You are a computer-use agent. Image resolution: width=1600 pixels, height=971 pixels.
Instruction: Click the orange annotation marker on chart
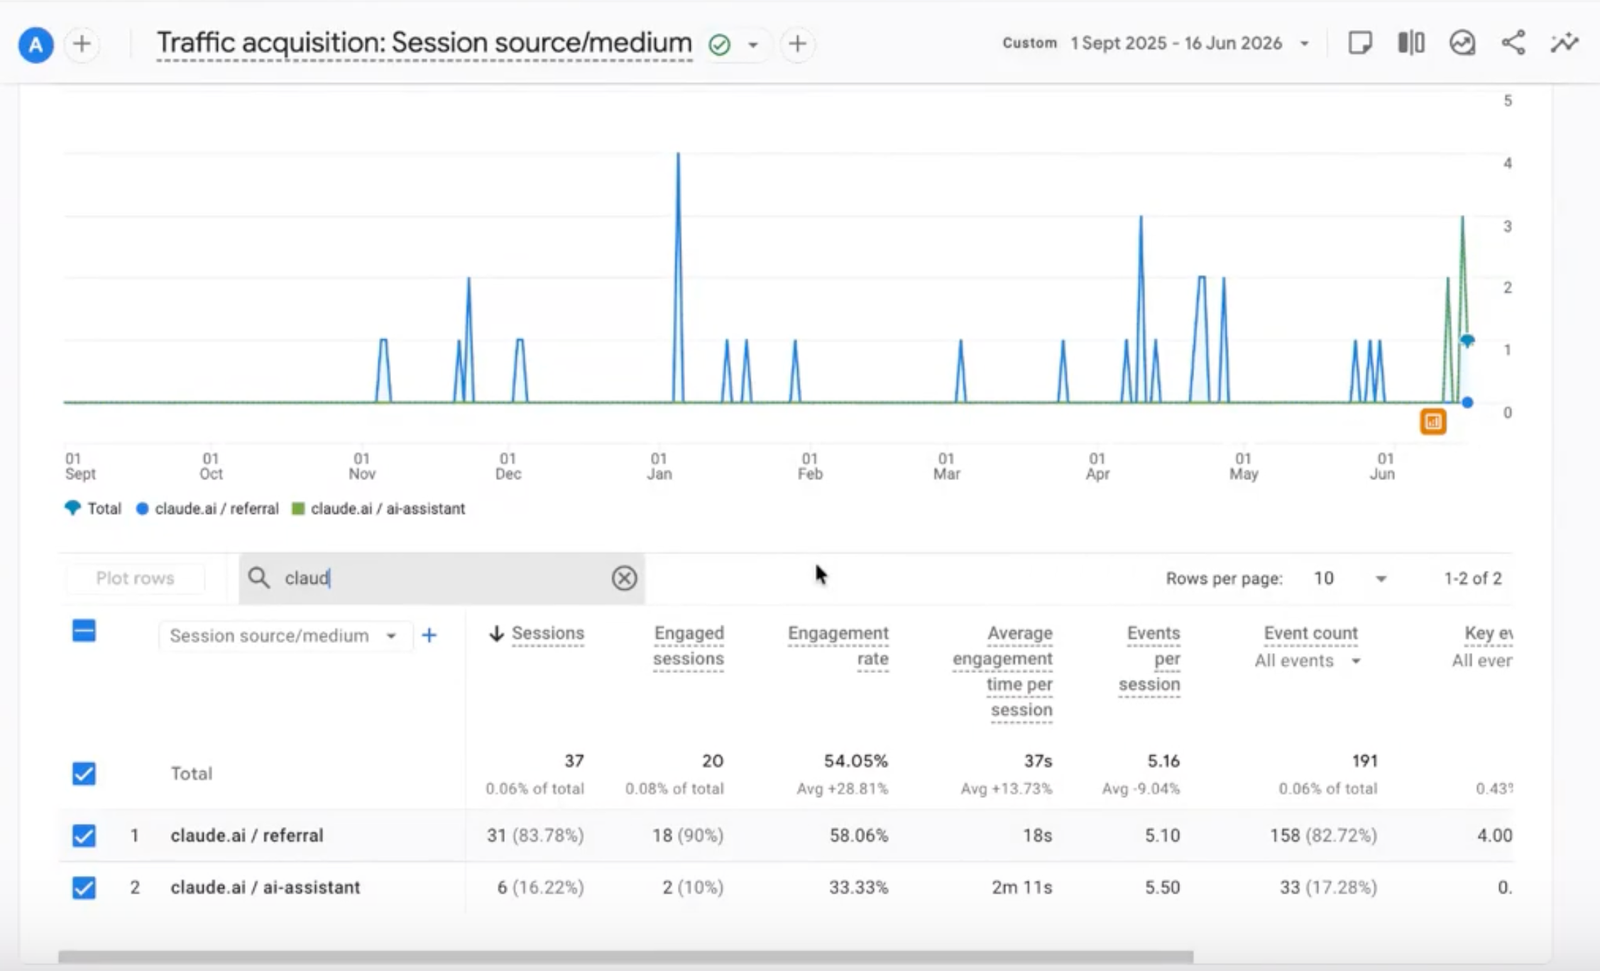(1433, 422)
